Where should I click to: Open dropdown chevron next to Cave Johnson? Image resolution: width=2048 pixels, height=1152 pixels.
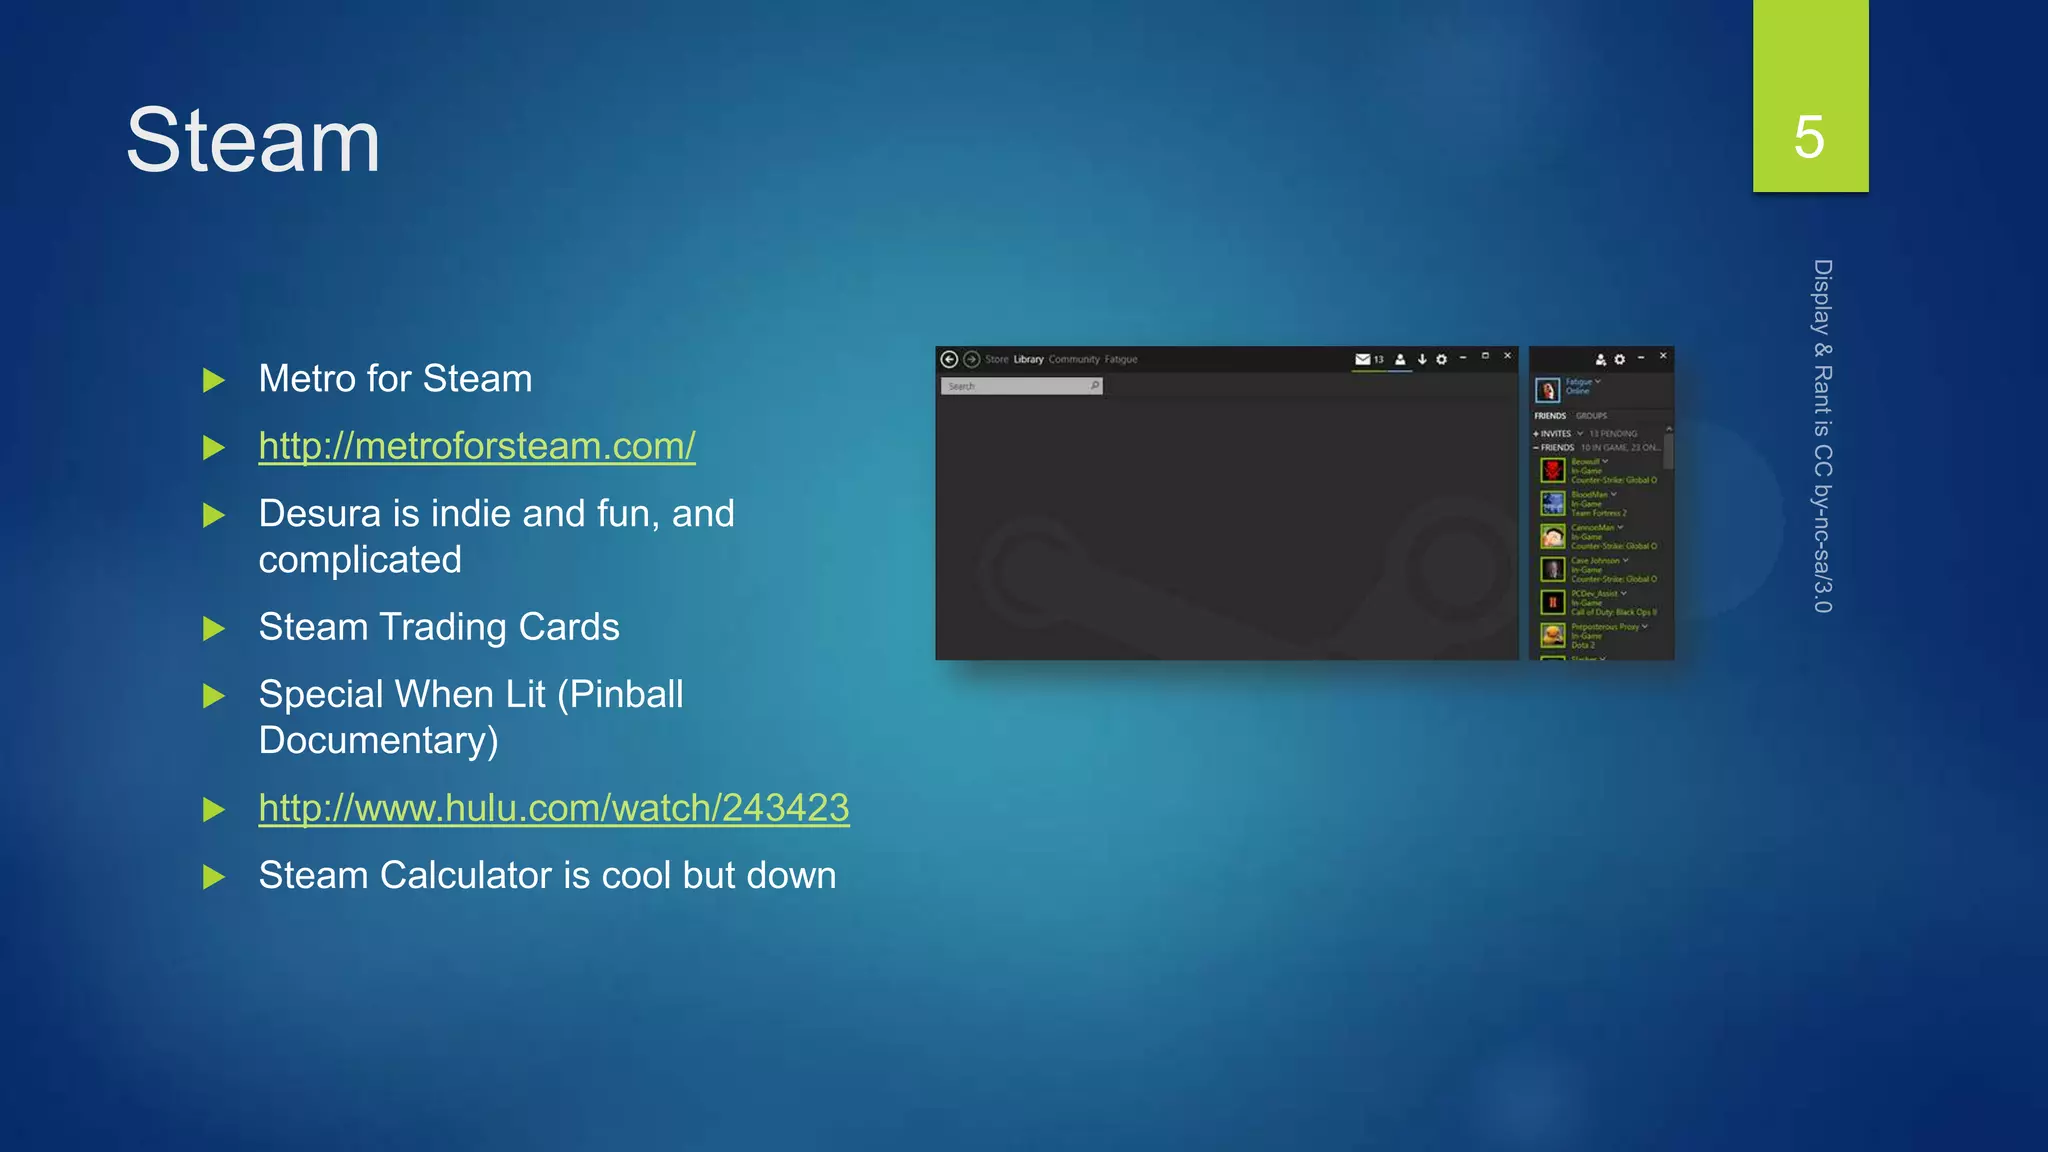(1626, 560)
